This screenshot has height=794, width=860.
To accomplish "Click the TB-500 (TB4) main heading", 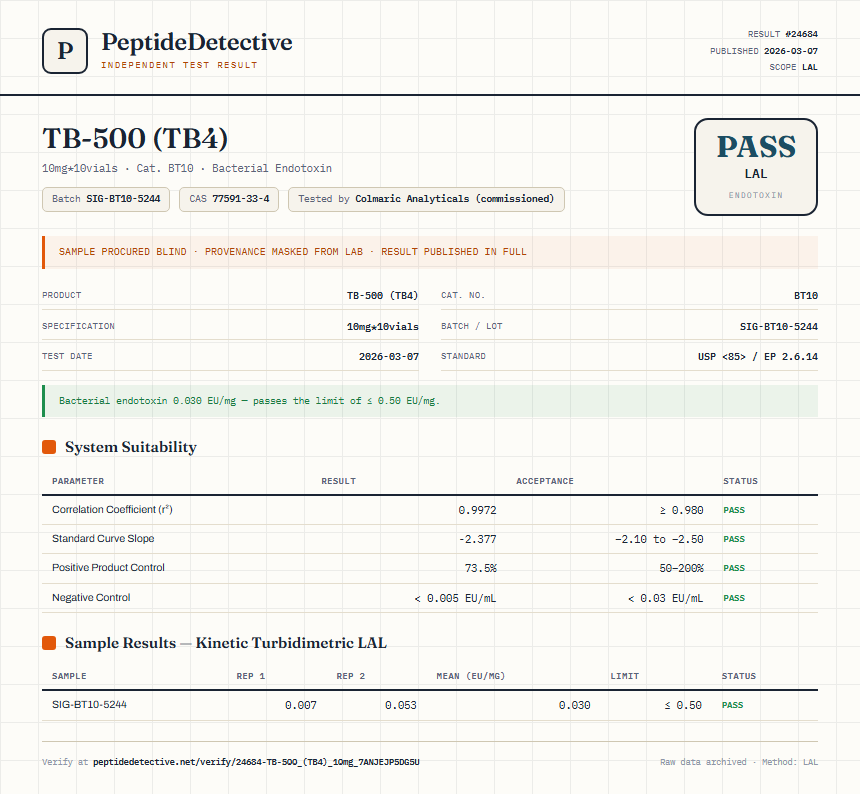I will click(135, 138).
